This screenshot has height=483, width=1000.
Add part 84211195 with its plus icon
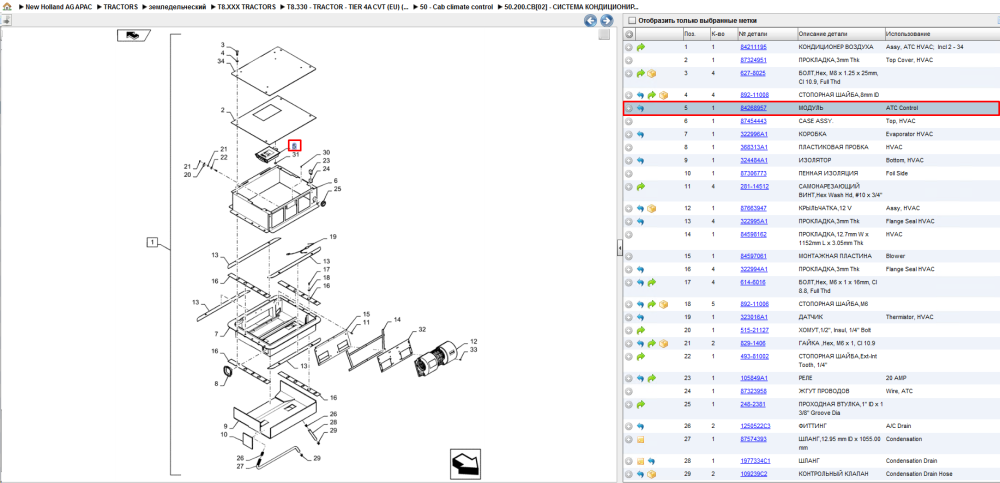click(629, 47)
